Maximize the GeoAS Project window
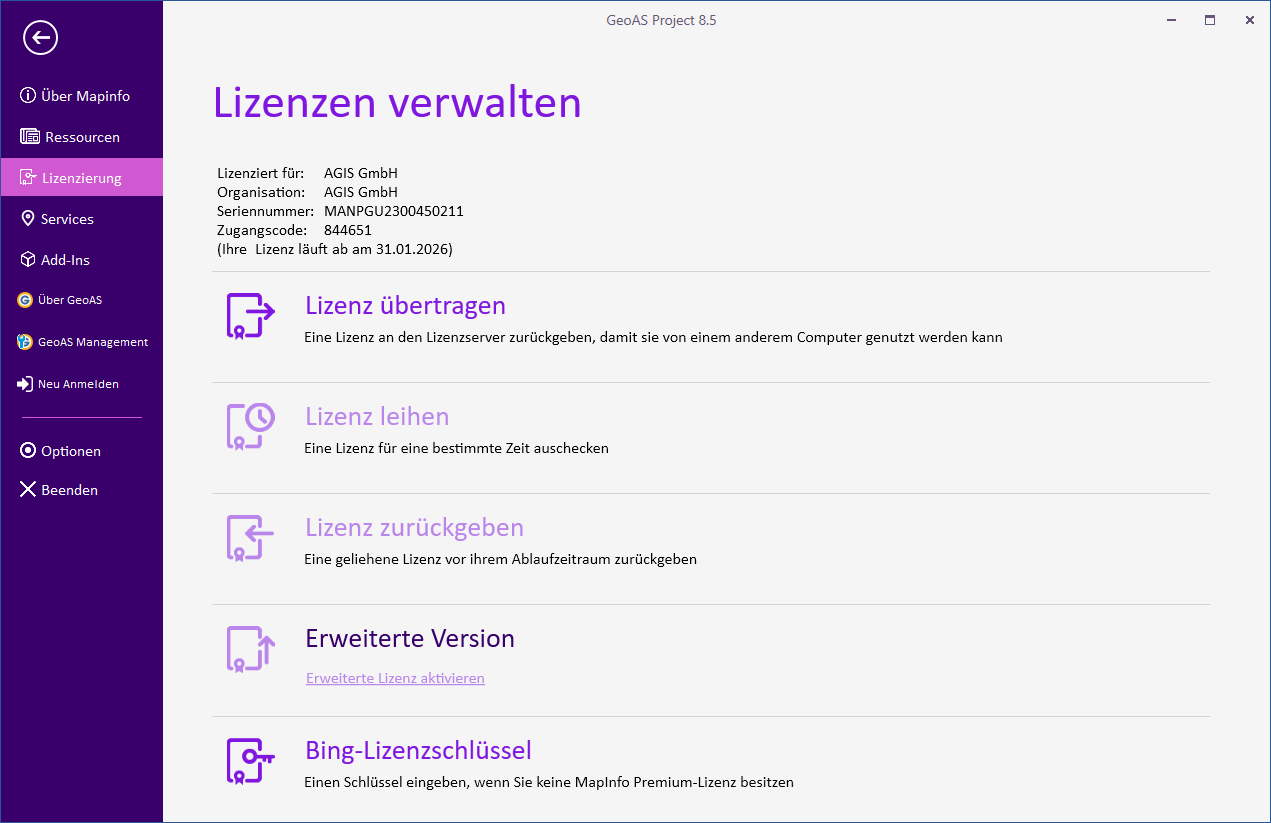The height and width of the screenshot is (823, 1271). 1210,20
